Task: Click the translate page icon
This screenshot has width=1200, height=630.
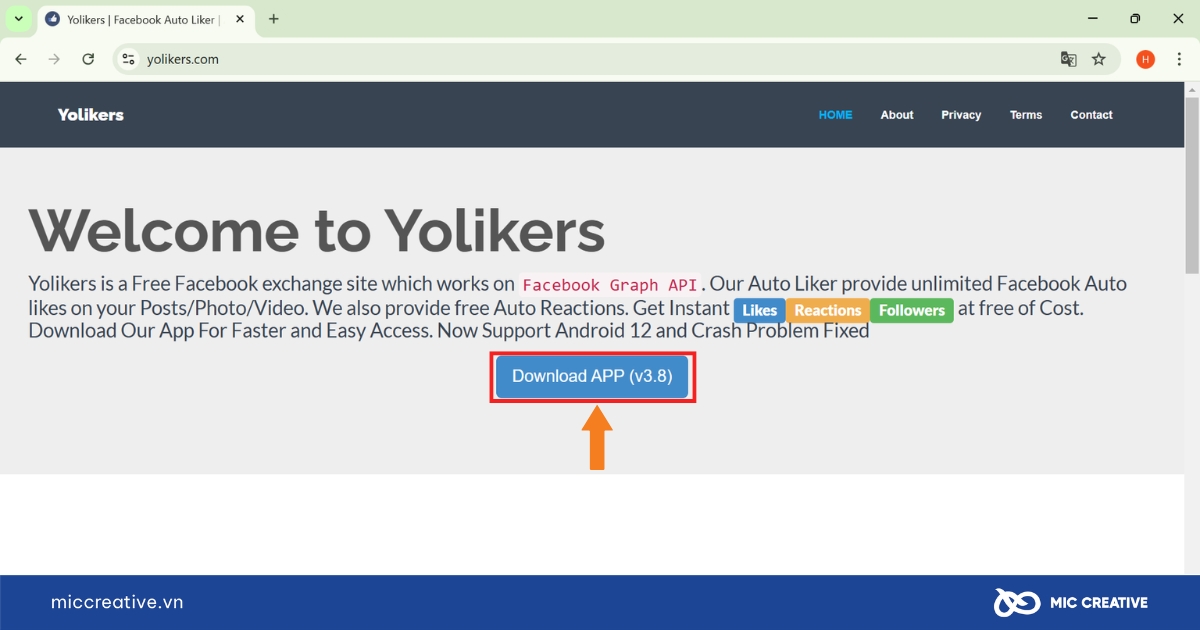Action: 1068,59
